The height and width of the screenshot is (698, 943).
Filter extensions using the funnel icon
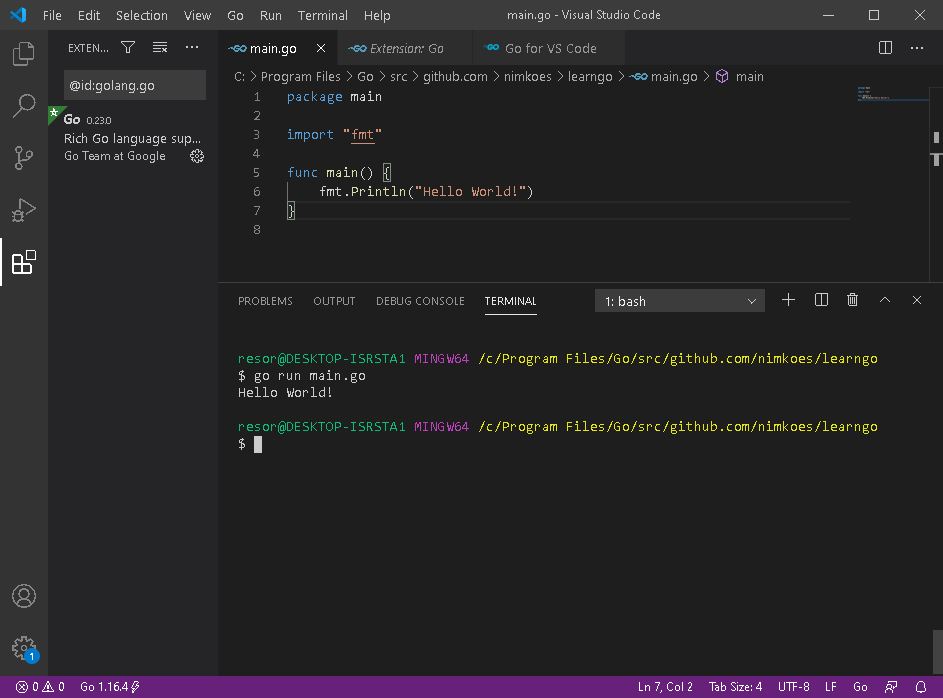[128, 47]
